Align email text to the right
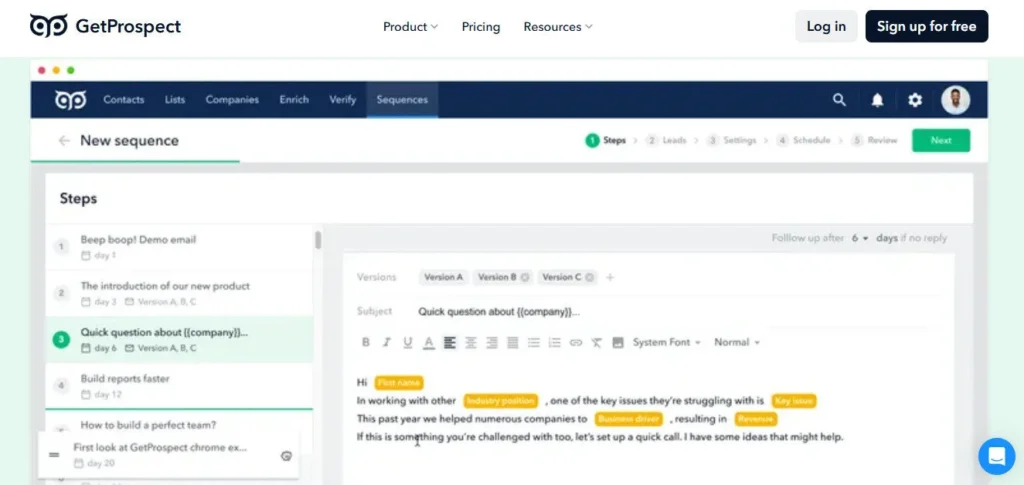Screen dimensions: 1024x485 click(492, 343)
